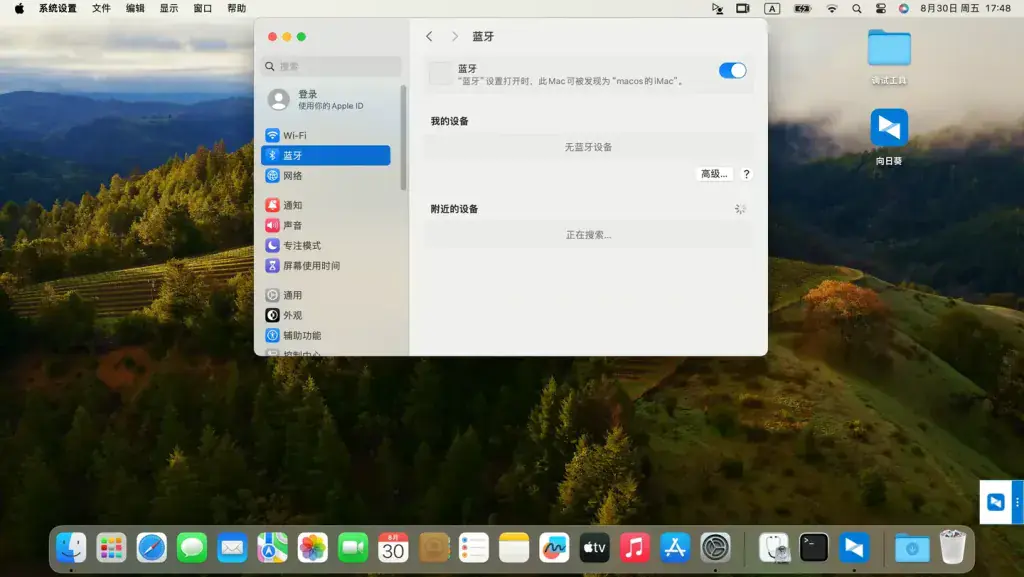Open the input source 'A' menu
1024x577 pixels.
[x=772, y=8]
